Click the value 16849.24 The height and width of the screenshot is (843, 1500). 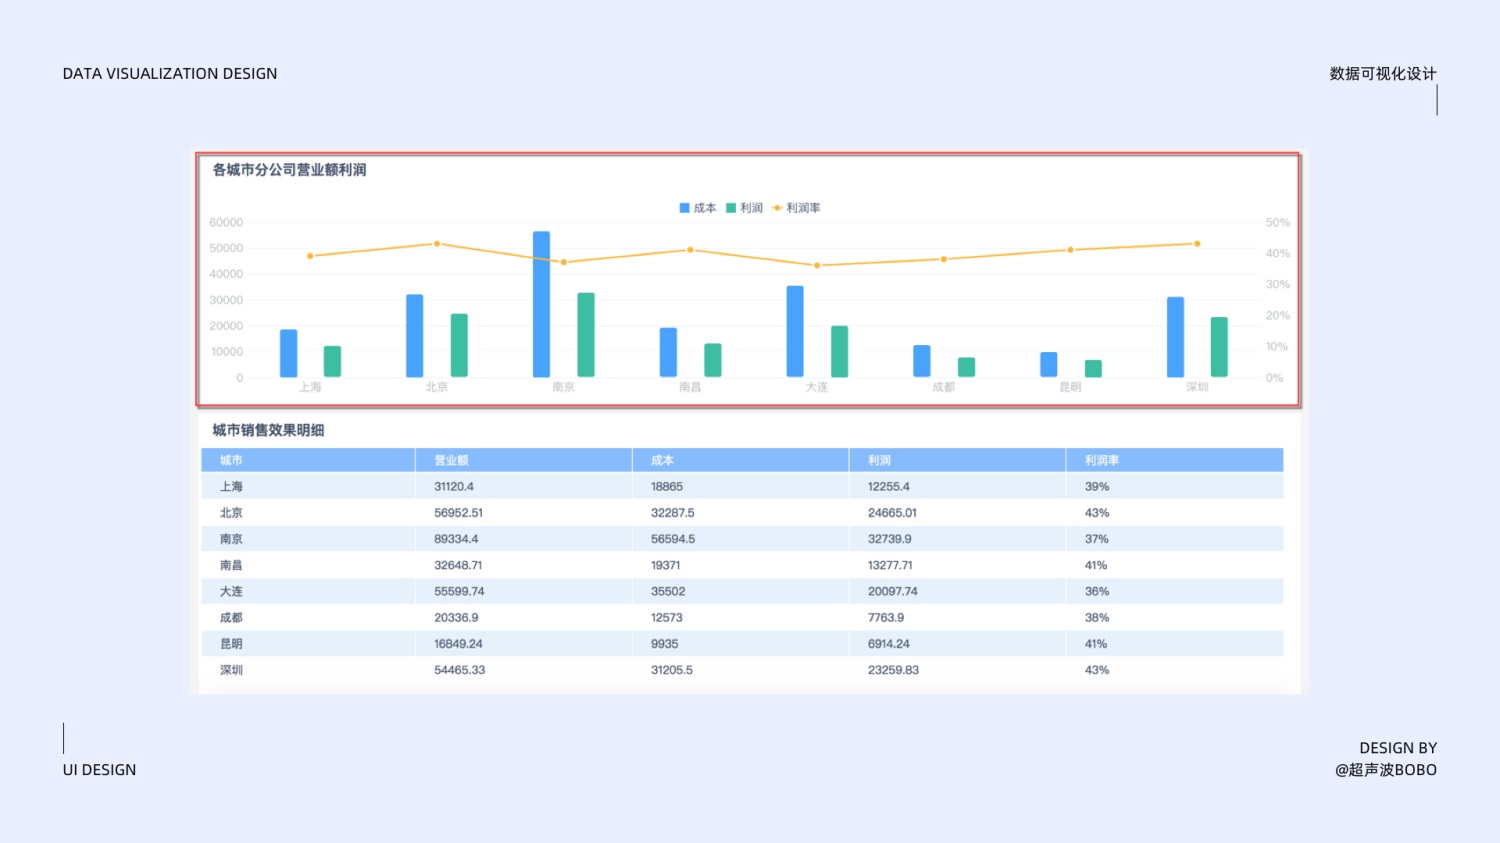coord(458,644)
